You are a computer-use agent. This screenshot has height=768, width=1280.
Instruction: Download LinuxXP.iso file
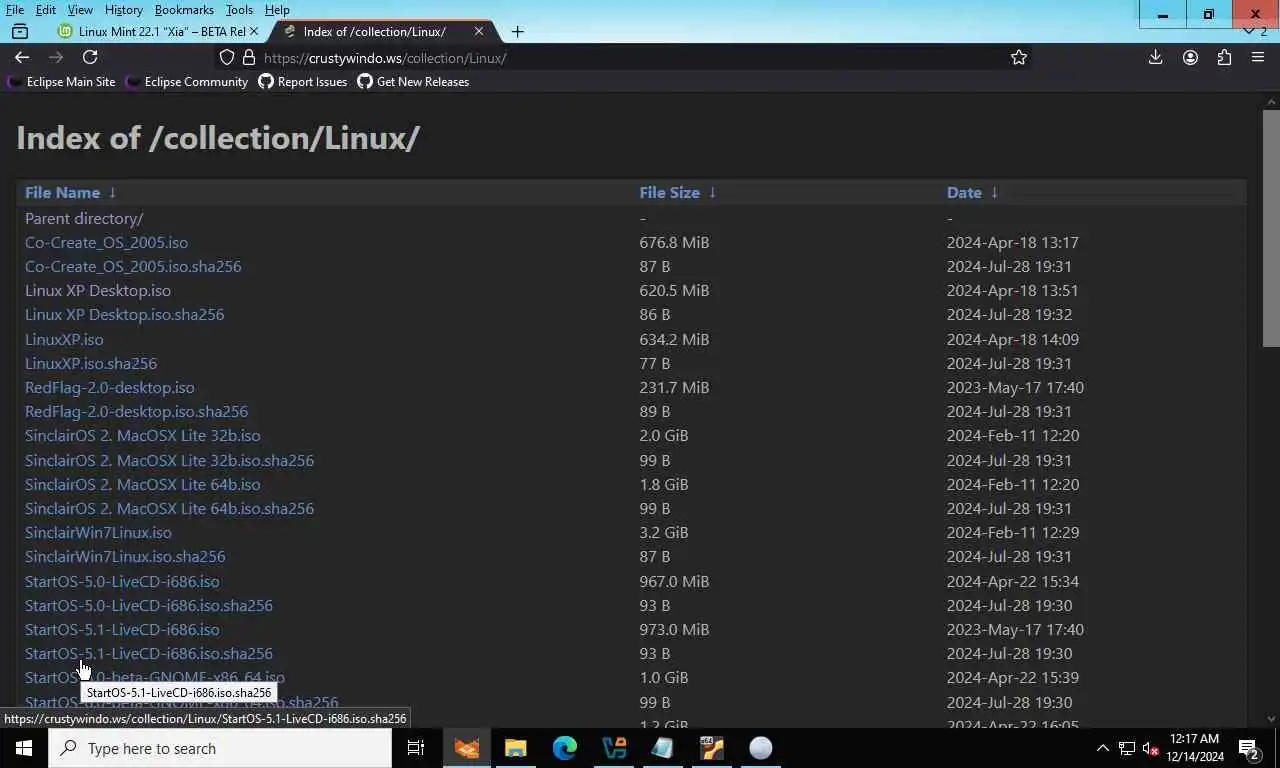click(x=64, y=339)
